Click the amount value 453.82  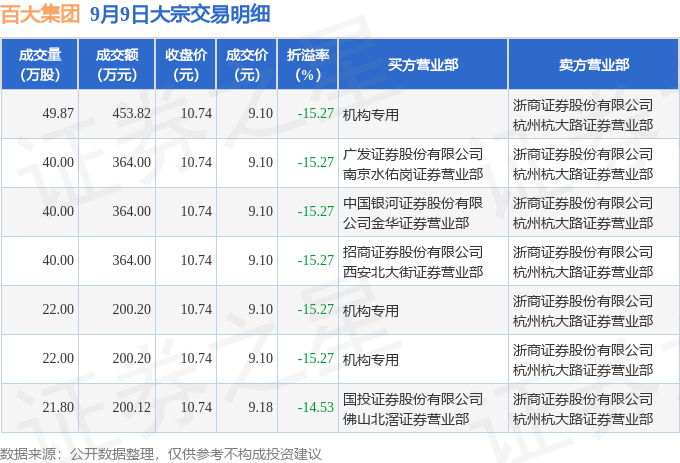click(131, 114)
